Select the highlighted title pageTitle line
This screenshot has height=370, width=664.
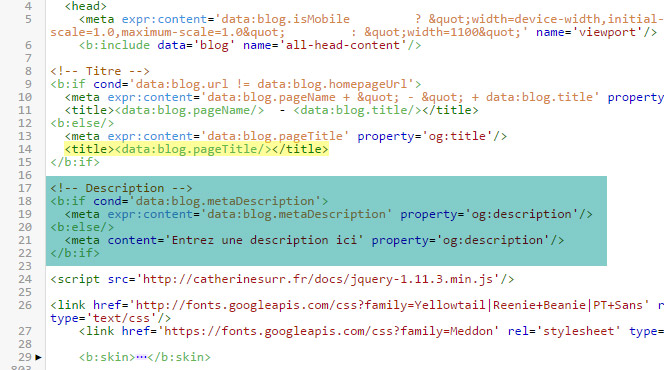point(196,149)
